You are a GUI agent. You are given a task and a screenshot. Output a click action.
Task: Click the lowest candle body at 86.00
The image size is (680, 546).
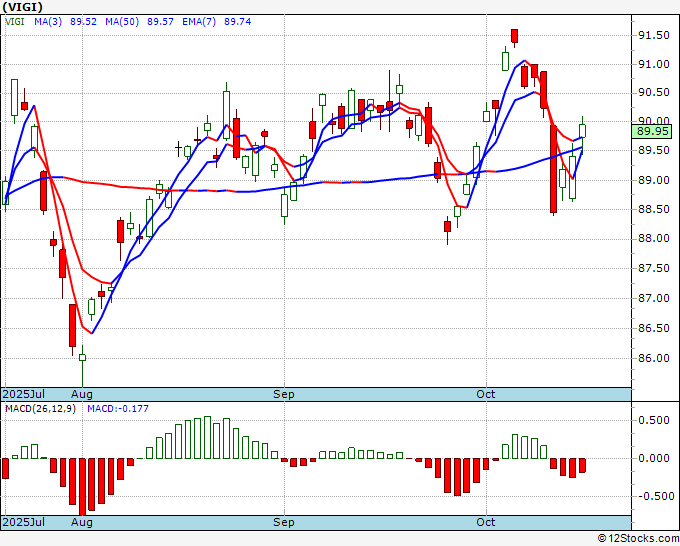pyautogui.click(x=82, y=357)
